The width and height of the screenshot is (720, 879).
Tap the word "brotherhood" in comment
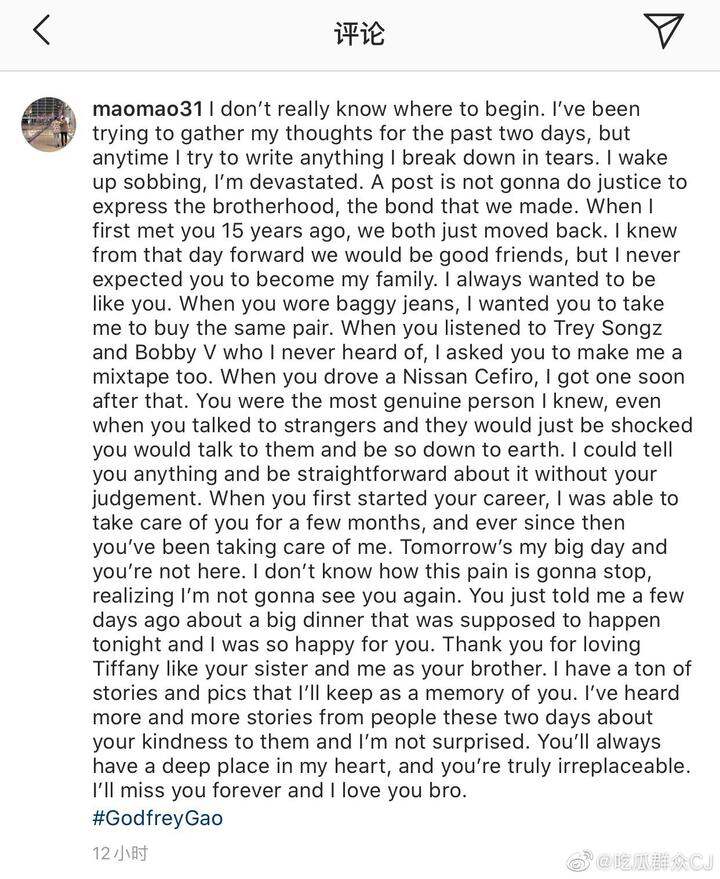coord(275,206)
